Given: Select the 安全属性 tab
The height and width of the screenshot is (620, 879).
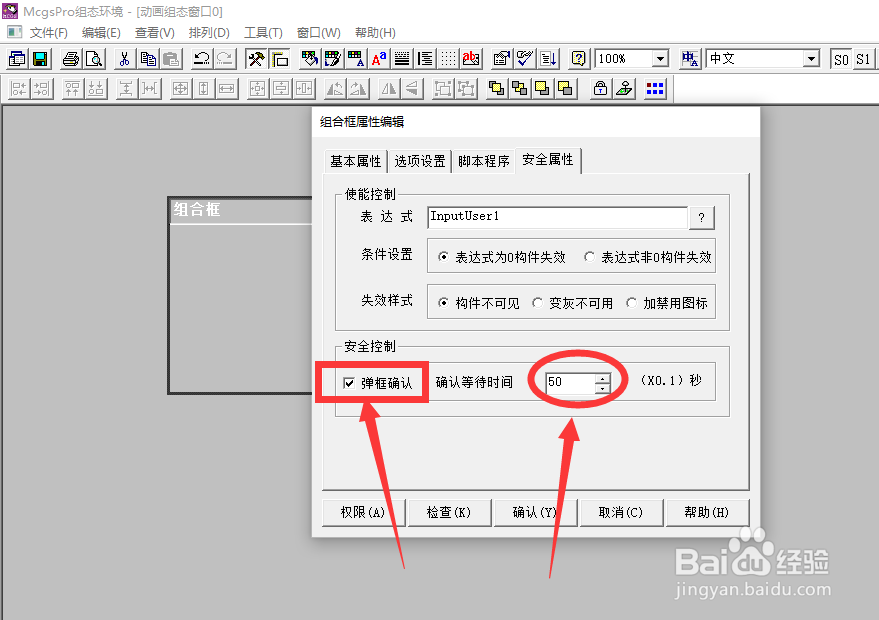Looking at the screenshot, I should (548, 160).
